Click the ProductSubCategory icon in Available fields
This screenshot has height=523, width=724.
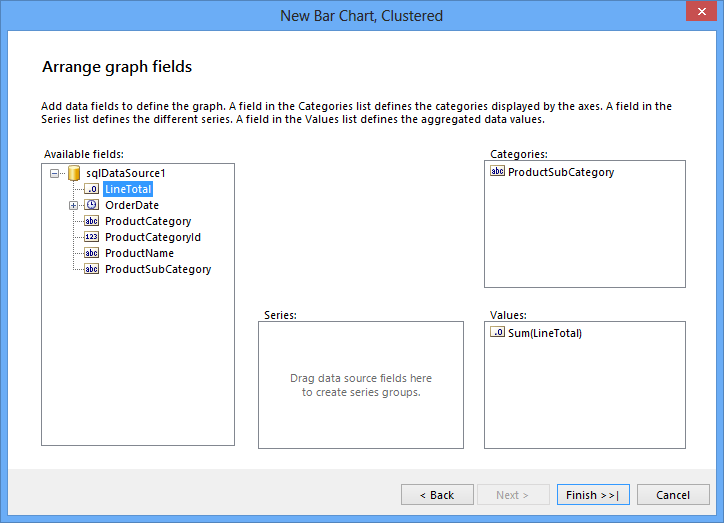[91, 269]
